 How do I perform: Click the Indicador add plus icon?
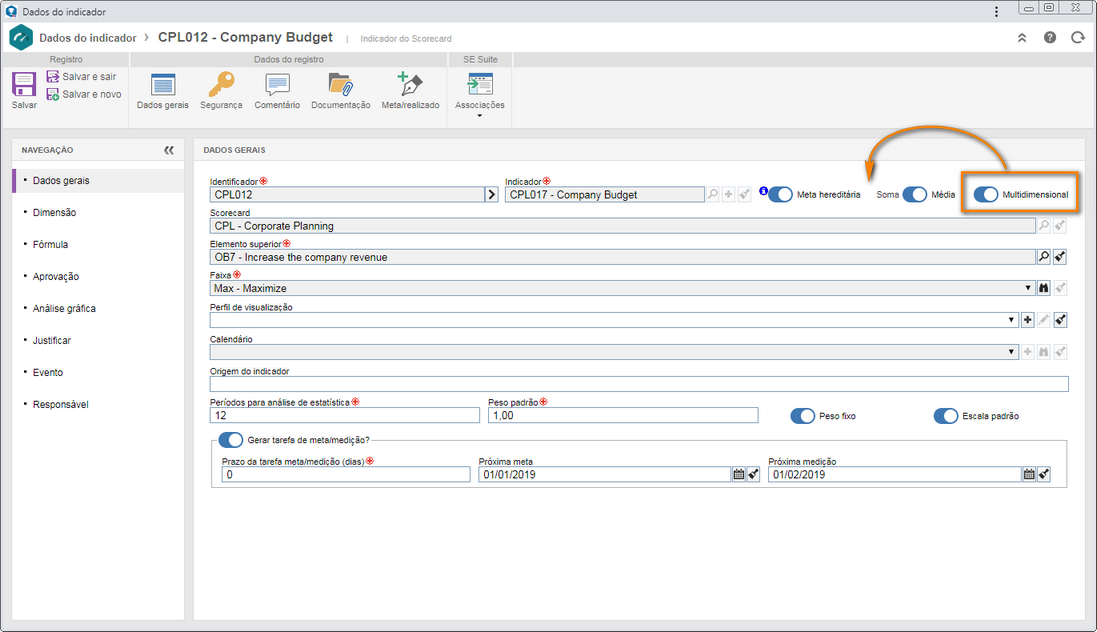point(728,195)
